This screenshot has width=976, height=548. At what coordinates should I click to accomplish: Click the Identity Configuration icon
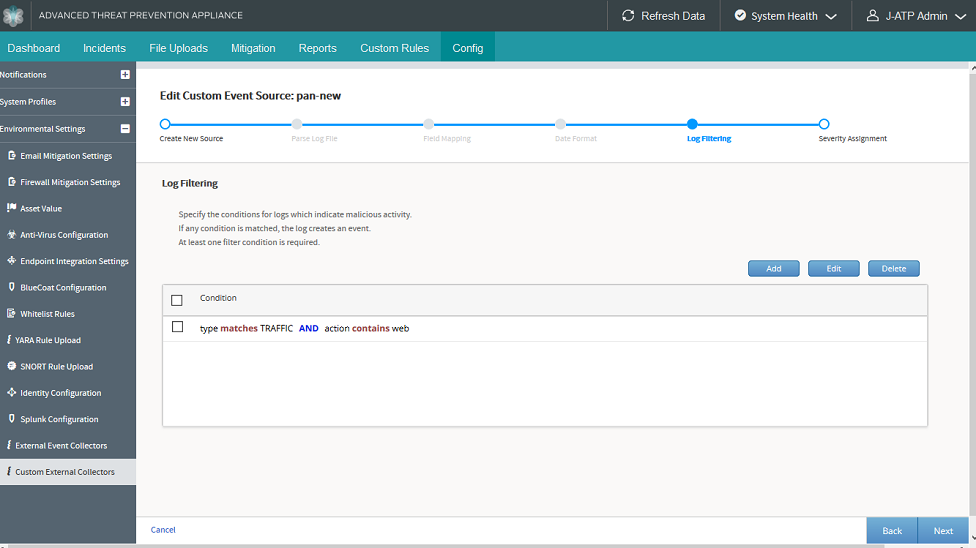pyautogui.click(x=11, y=392)
